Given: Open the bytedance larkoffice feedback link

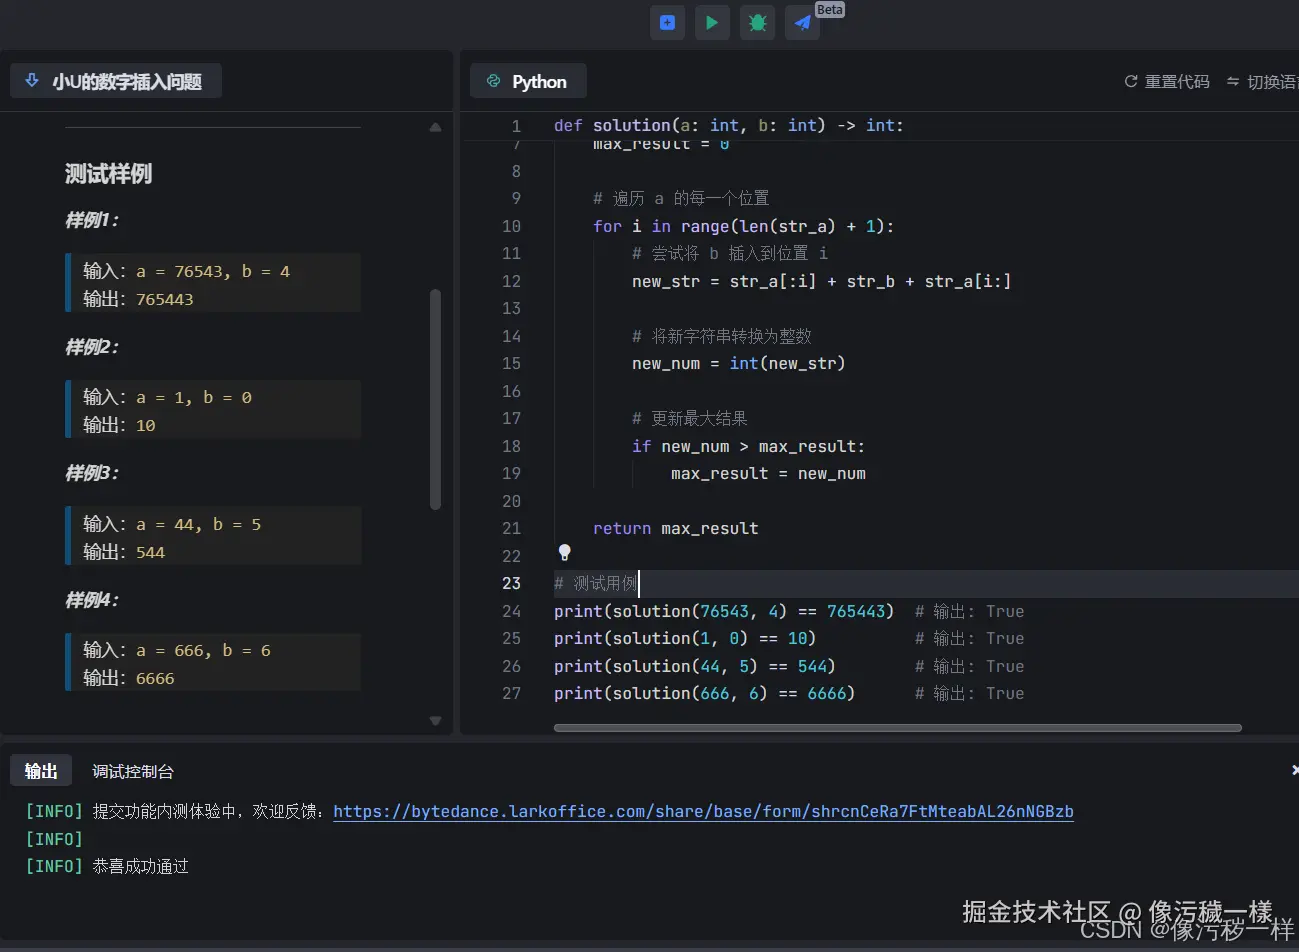Looking at the screenshot, I should click(703, 811).
